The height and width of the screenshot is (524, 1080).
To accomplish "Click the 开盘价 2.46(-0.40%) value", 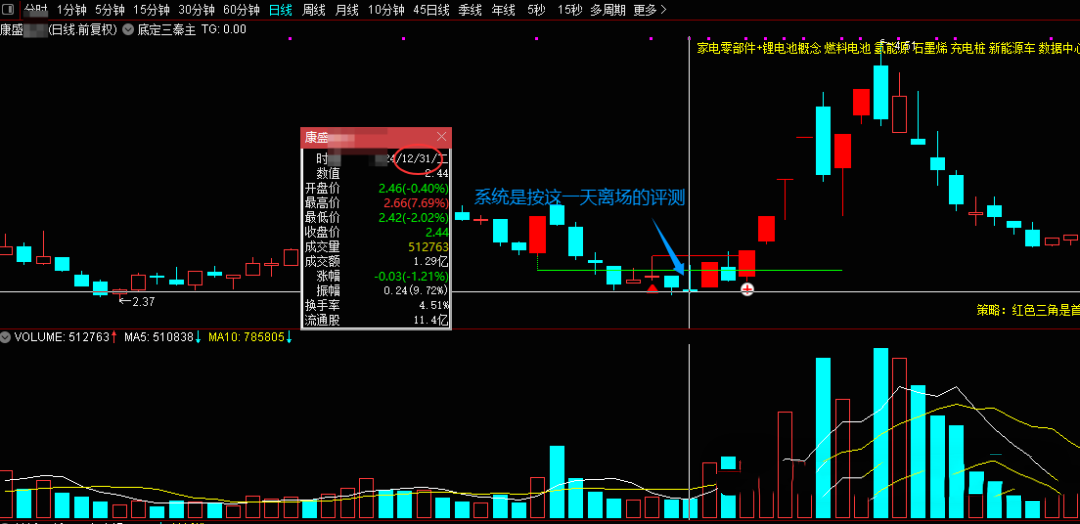I will [x=413, y=188].
